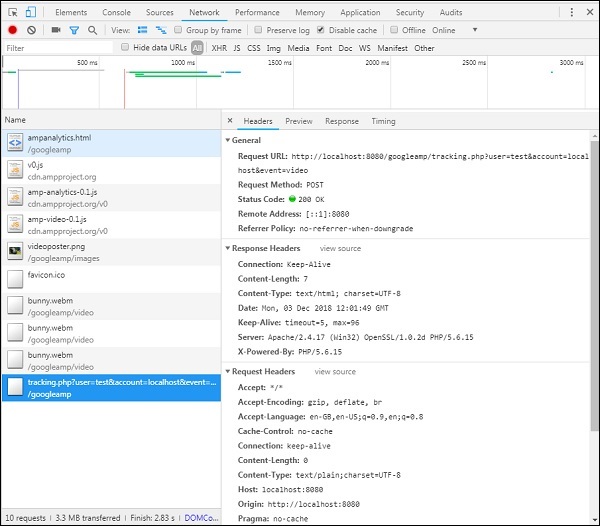600x526 pixels.
Task: Click the inspect element picker icon
Action: [11, 12]
